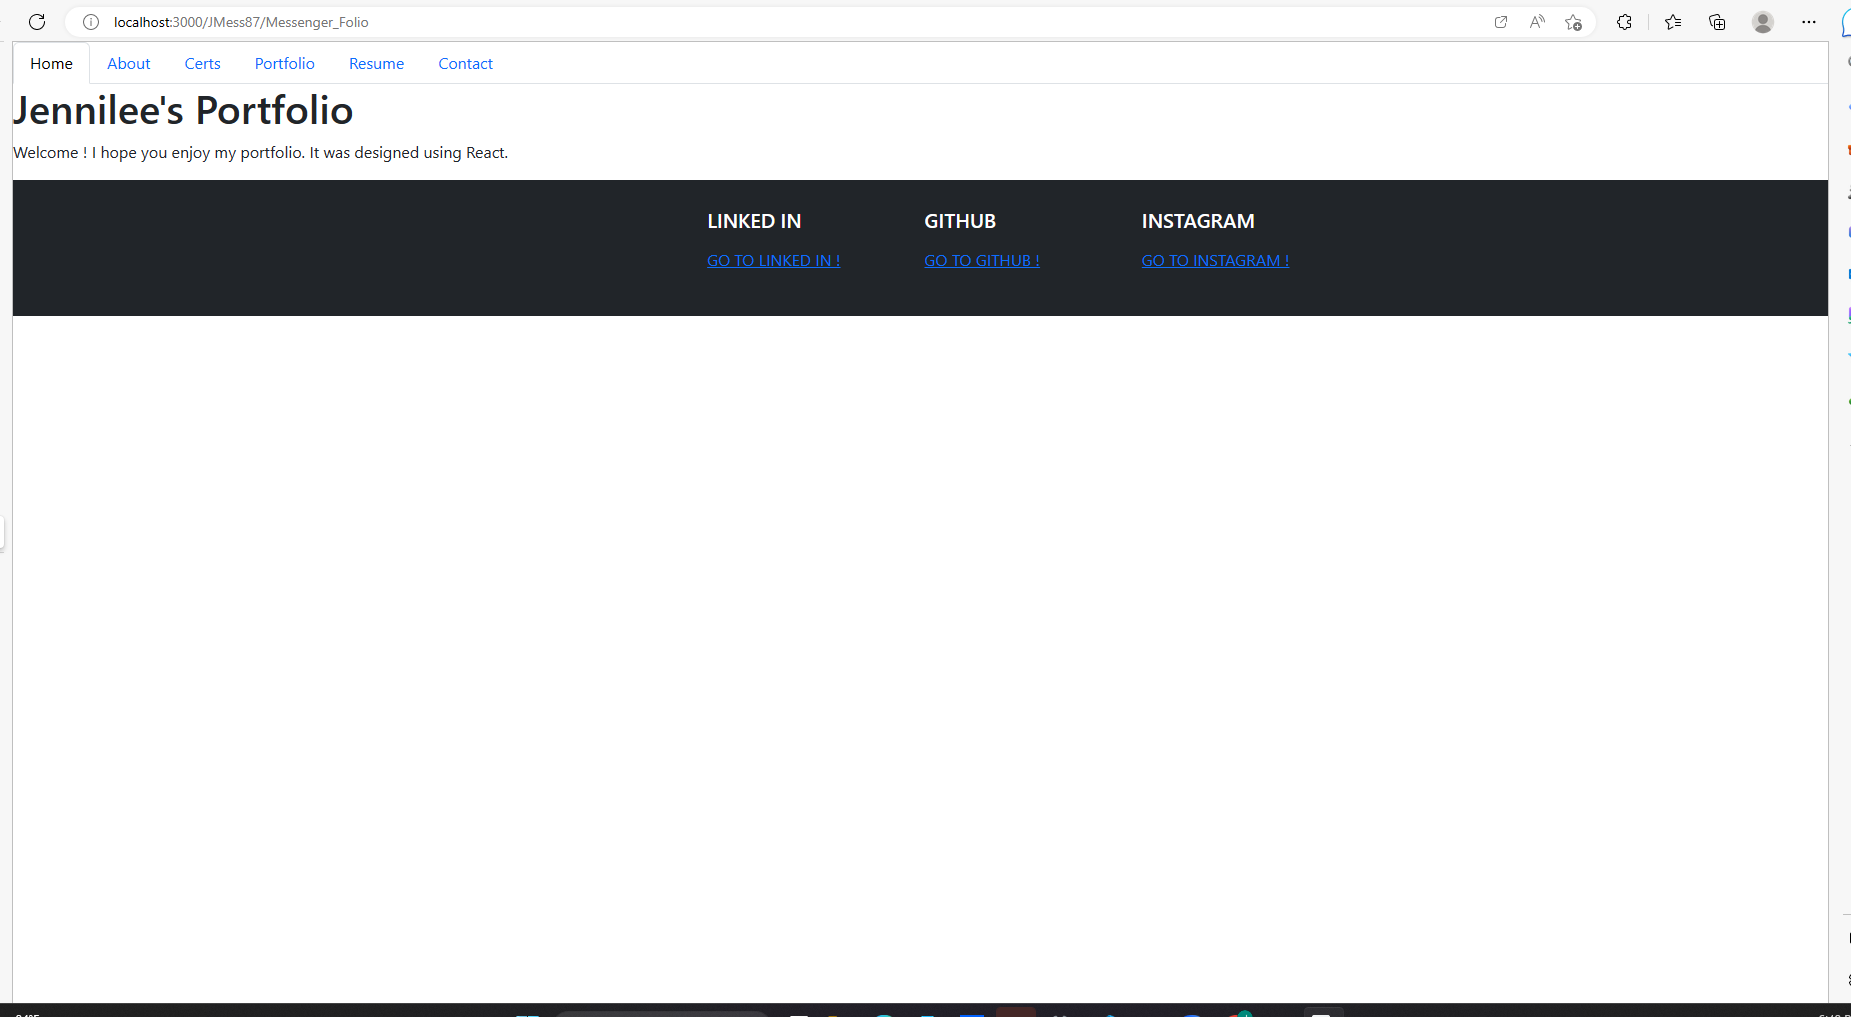Start Read aloud for this page

[x=1537, y=21]
